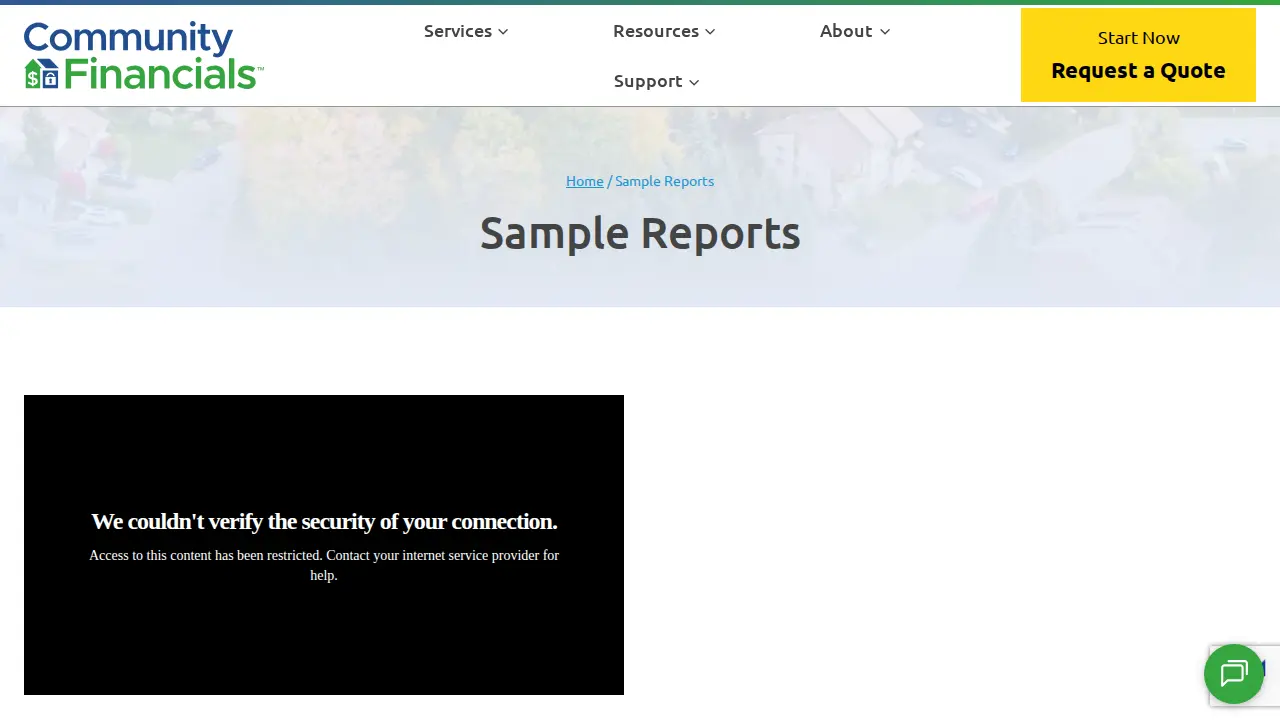Click the Sample Reports page heading
The height and width of the screenshot is (720, 1280).
pos(640,232)
